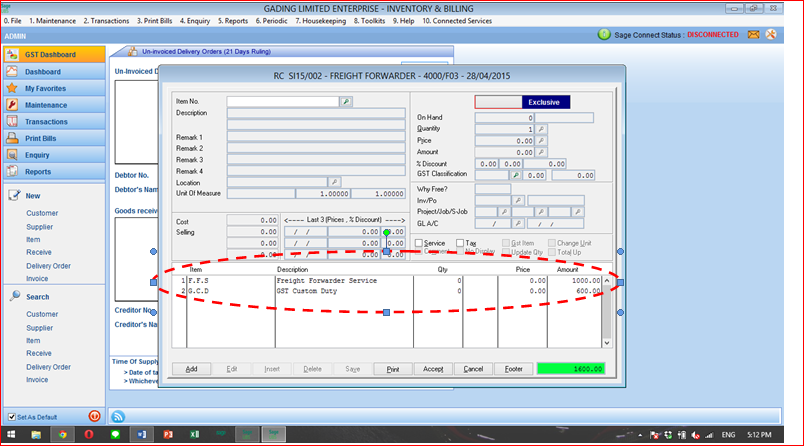The image size is (804, 446).
Task: Open Chrome from the taskbar
Action: 63,434
